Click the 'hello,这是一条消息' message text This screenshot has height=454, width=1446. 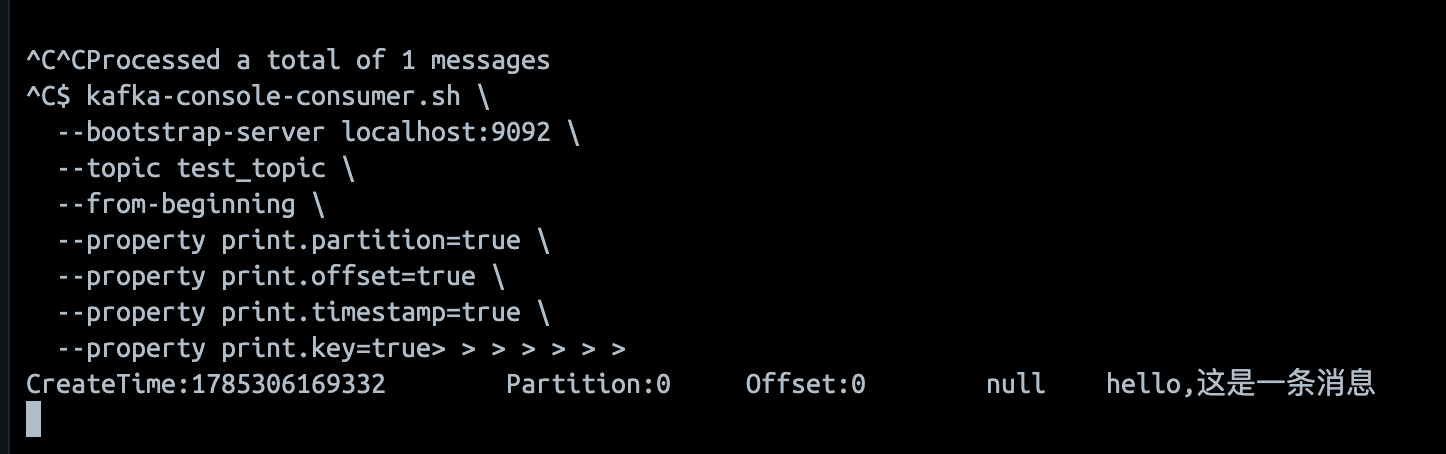(1241, 383)
